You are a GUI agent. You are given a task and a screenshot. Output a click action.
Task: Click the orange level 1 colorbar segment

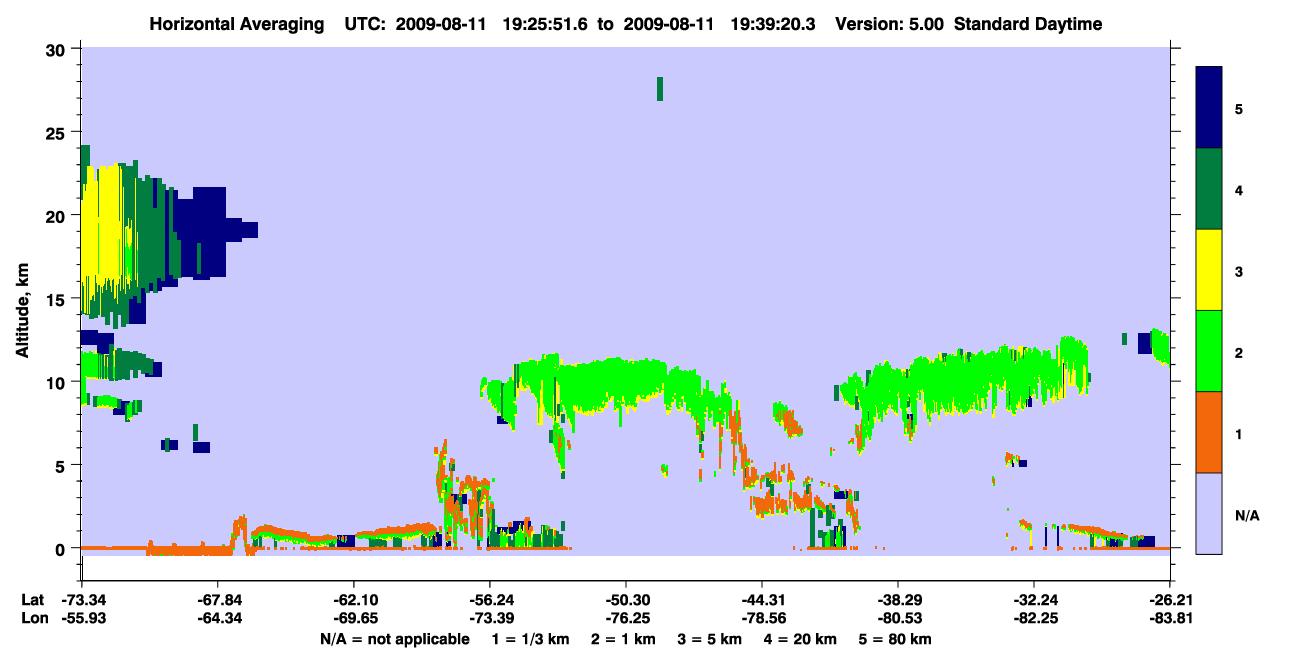tap(1209, 432)
